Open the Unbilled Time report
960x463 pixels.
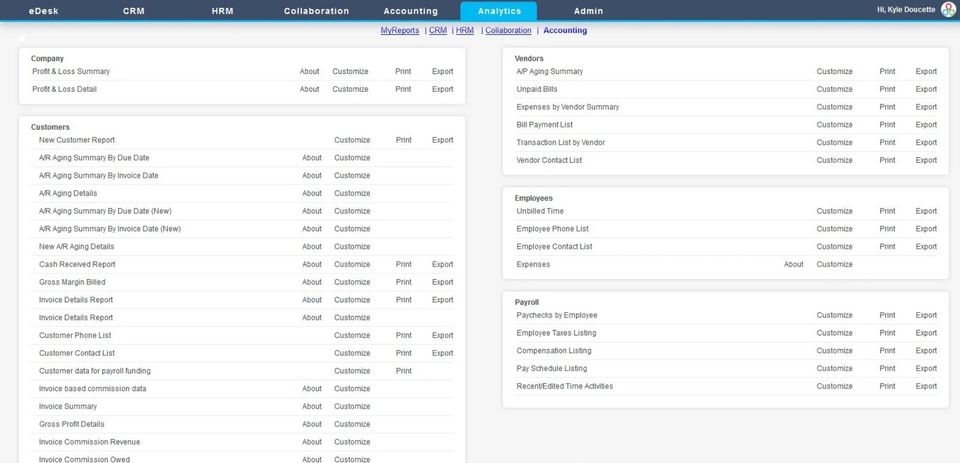[540, 211]
